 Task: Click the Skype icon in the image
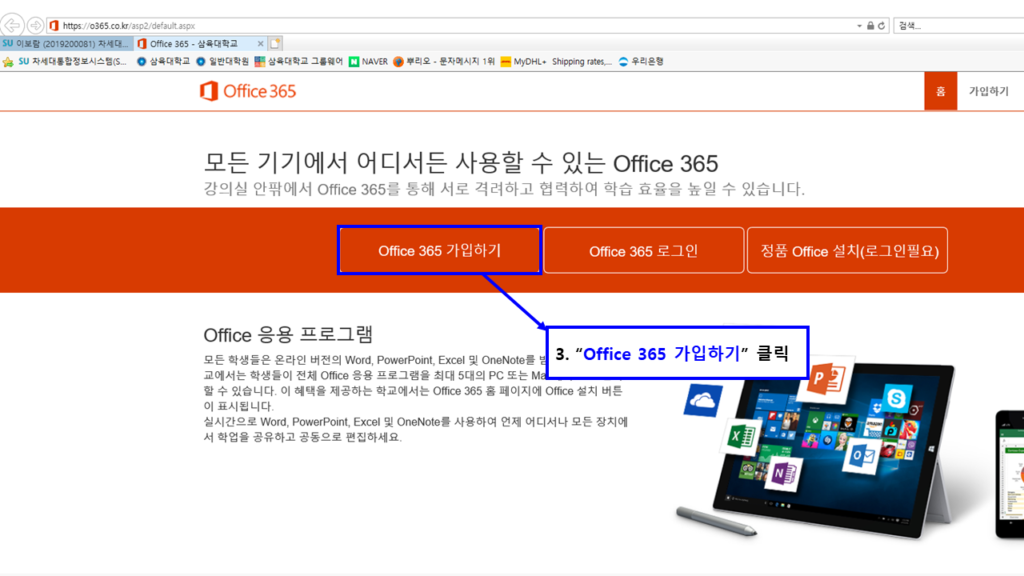pyautogui.click(x=896, y=398)
